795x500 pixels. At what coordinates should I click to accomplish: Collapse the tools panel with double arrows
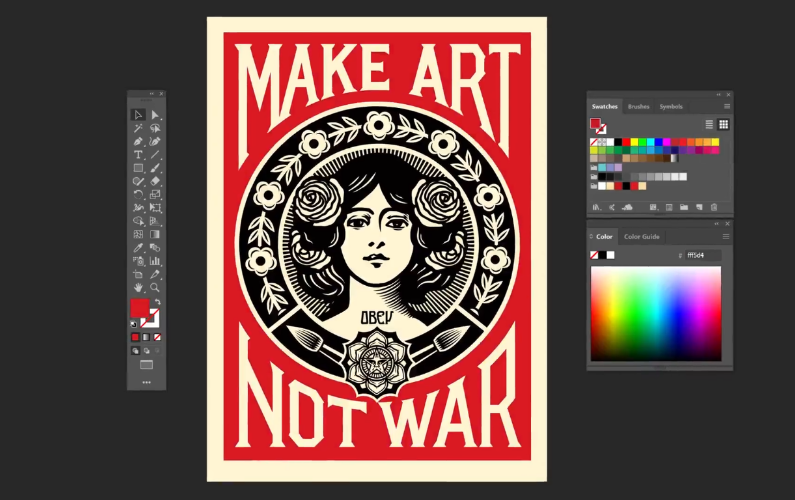tap(152, 94)
